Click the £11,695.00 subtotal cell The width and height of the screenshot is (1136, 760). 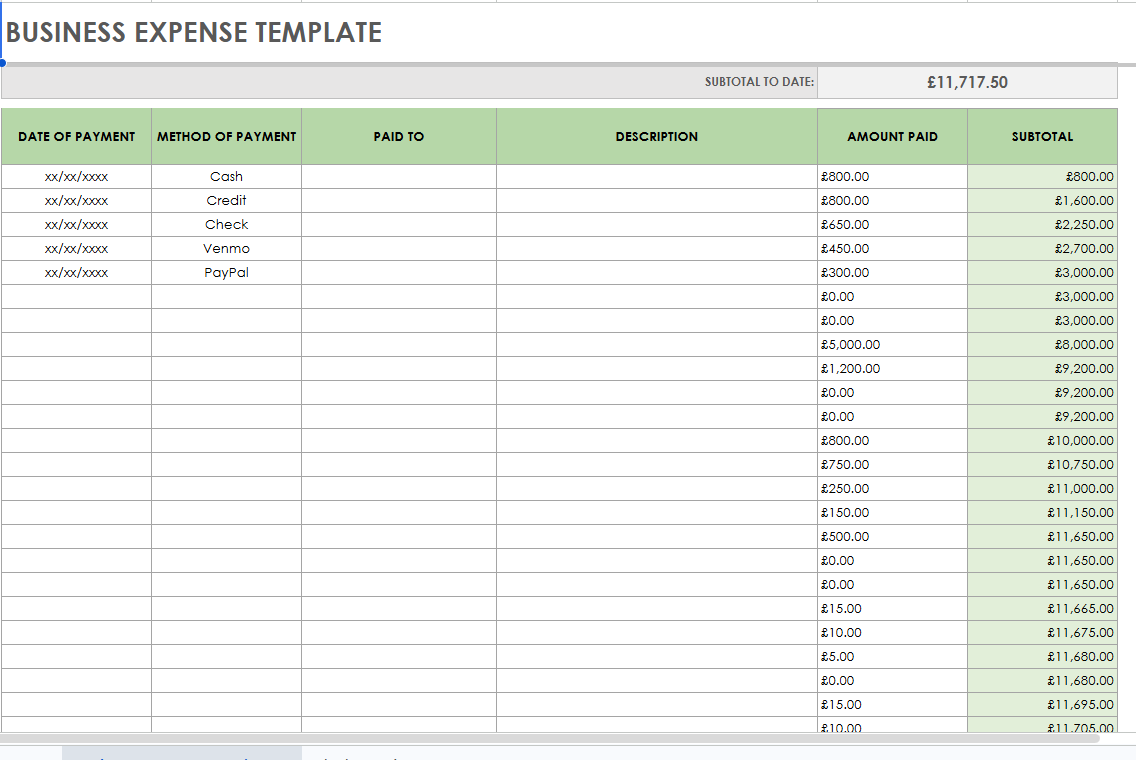coord(1042,704)
